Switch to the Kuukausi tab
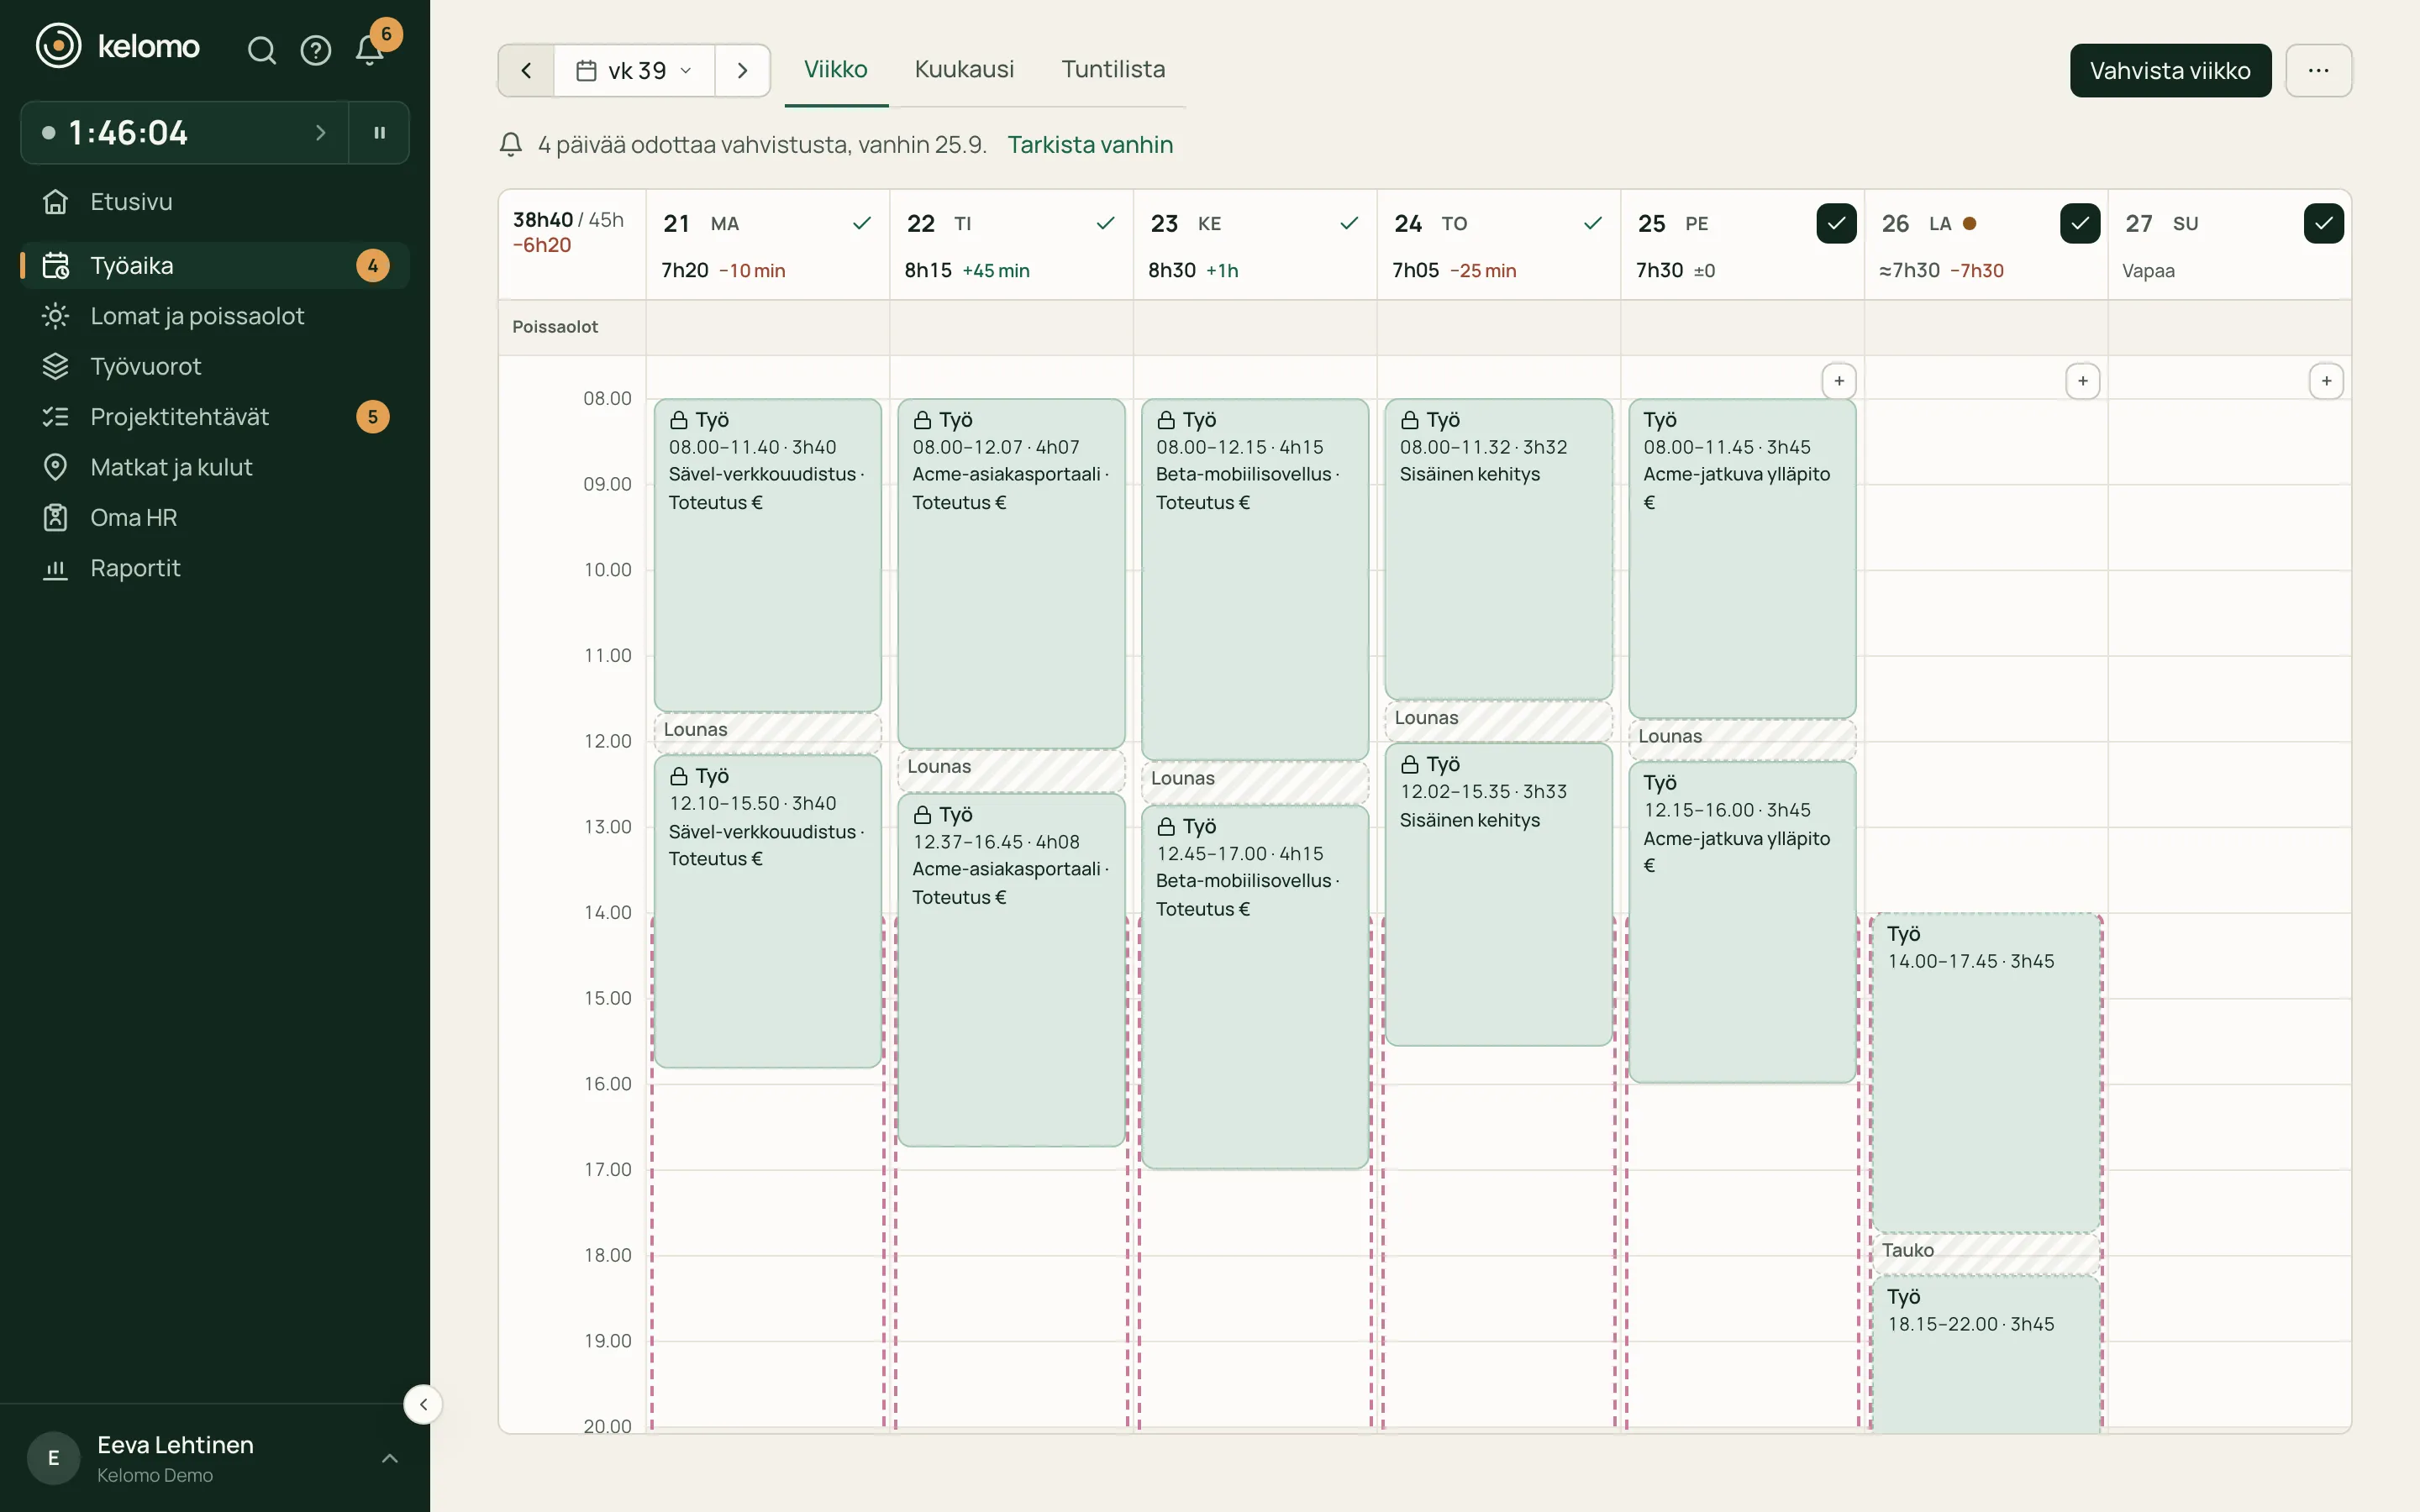Viewport: 2420px width, 1512px height. point(964,69)
